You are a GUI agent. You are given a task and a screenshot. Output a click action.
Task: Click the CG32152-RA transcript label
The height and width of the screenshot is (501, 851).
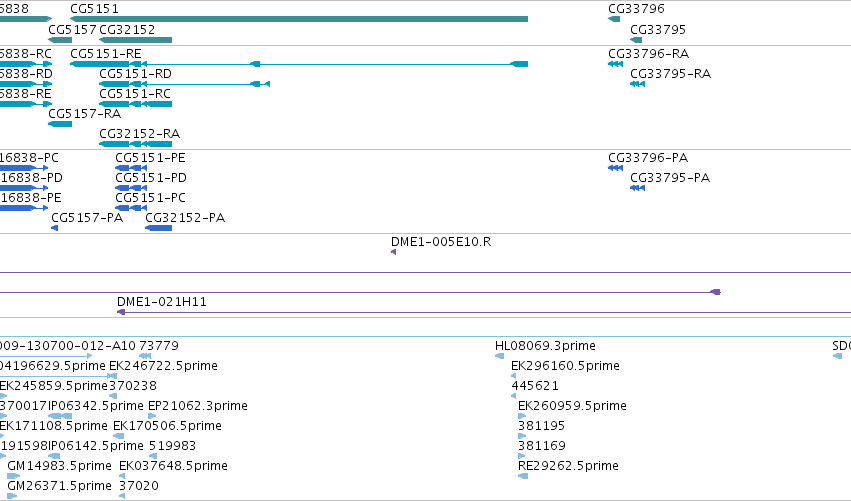tap(139, 134)
